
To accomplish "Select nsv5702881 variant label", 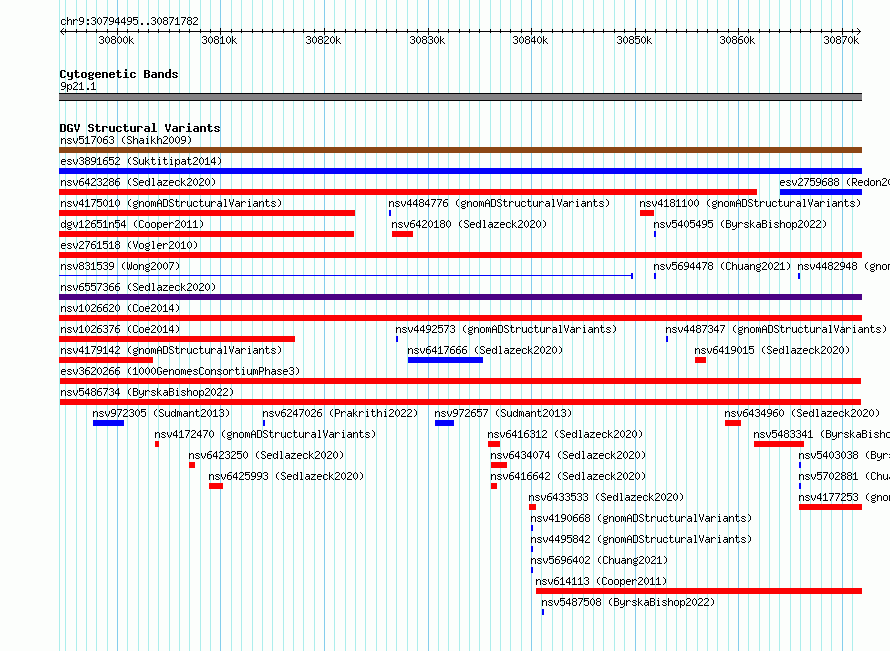I will [844, 476].
